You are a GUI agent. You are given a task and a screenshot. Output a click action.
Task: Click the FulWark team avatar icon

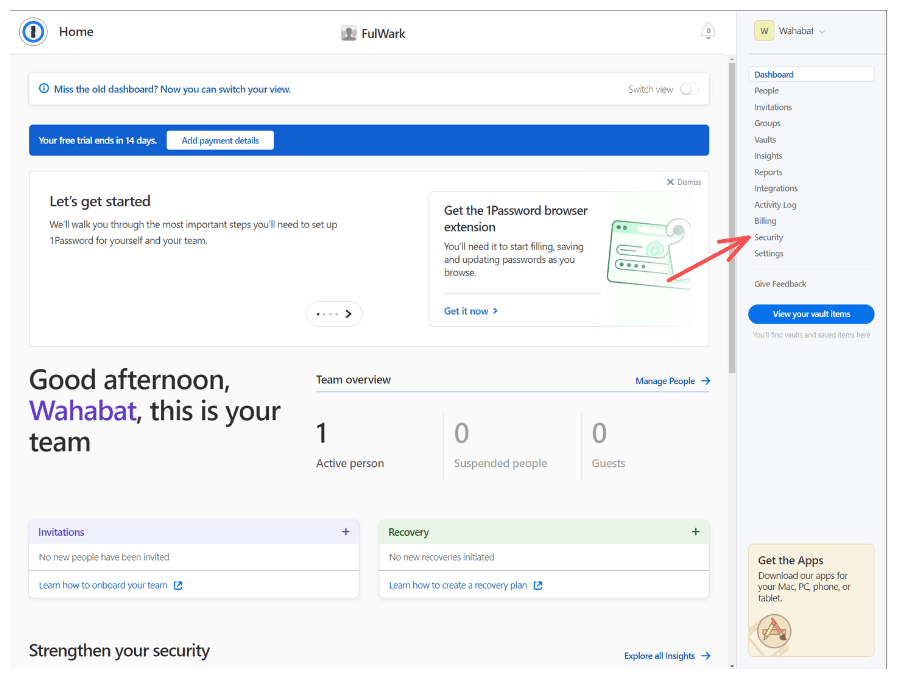pyautogui.click(x=349, y=33)
